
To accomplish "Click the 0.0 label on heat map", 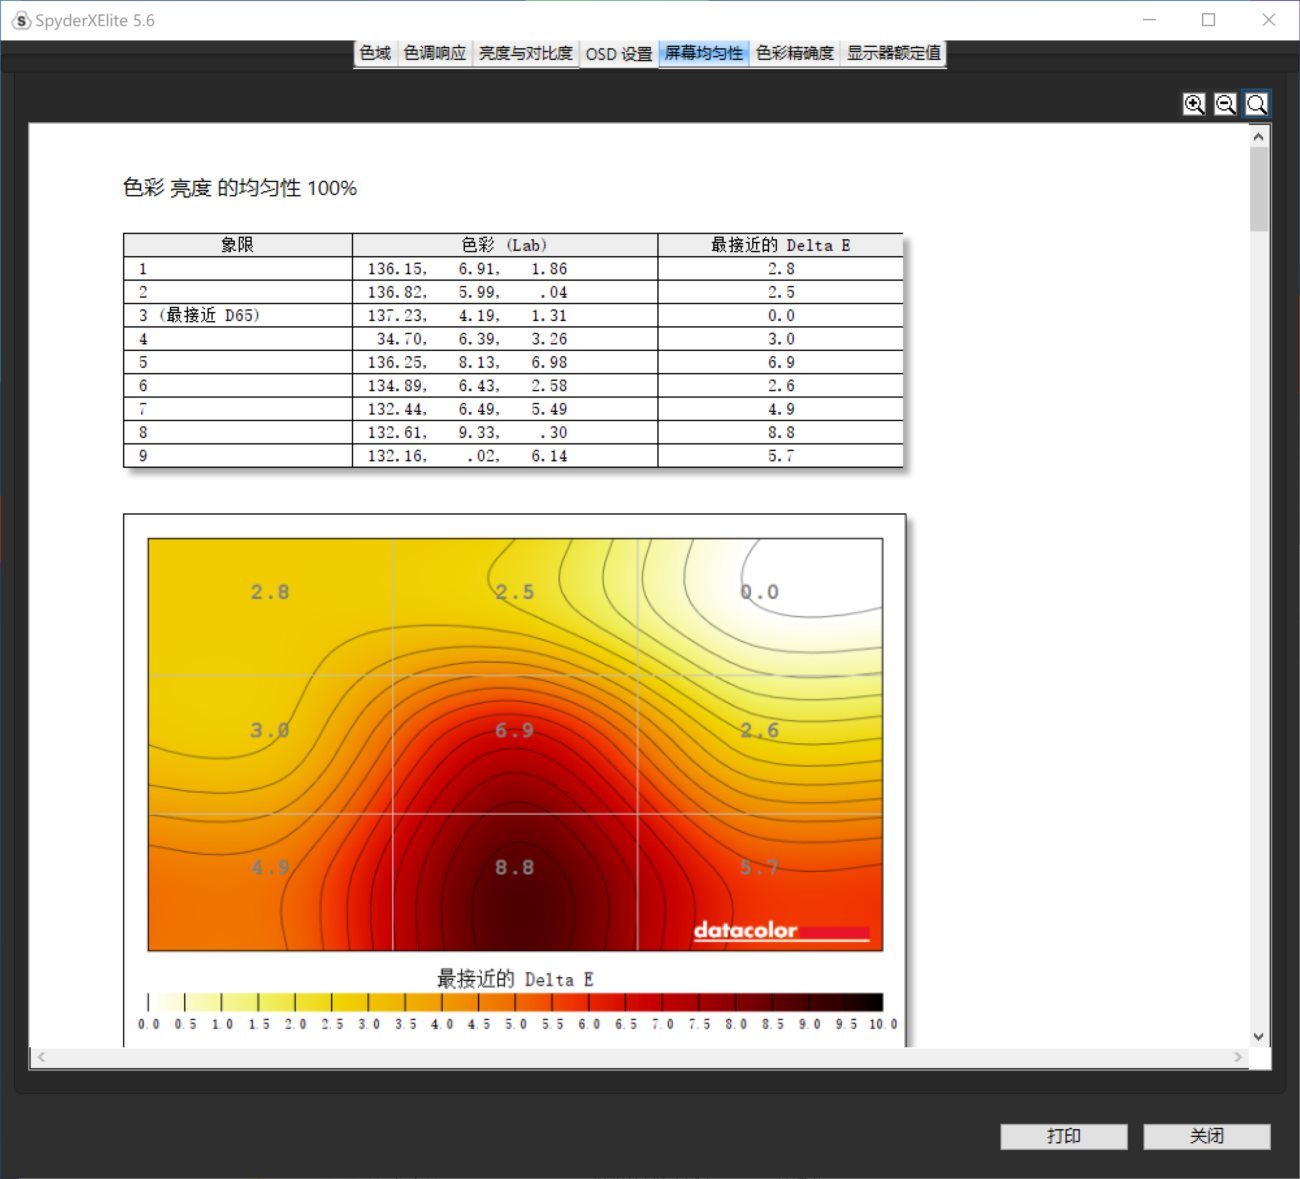I will [760, 592].
